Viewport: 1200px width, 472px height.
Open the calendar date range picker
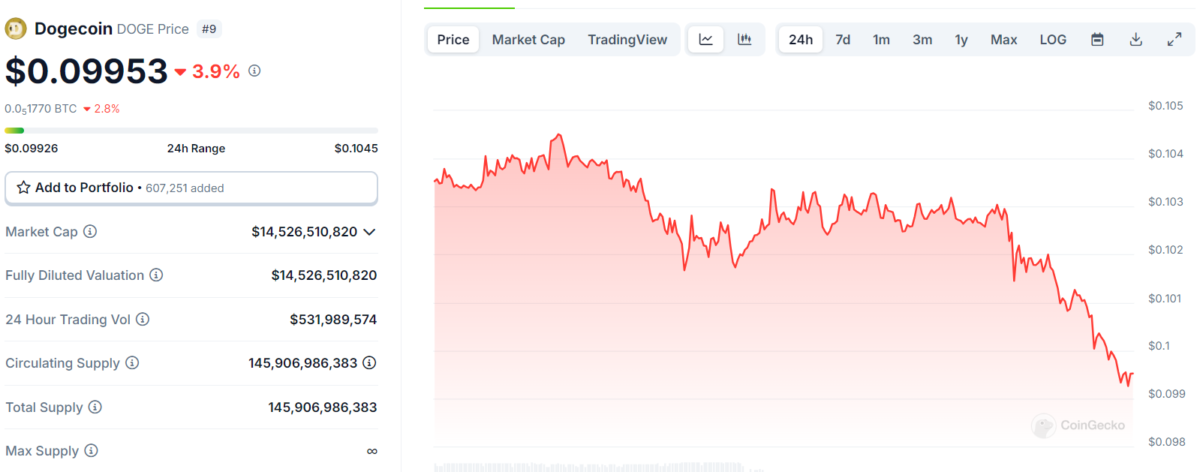[1097, 40]
